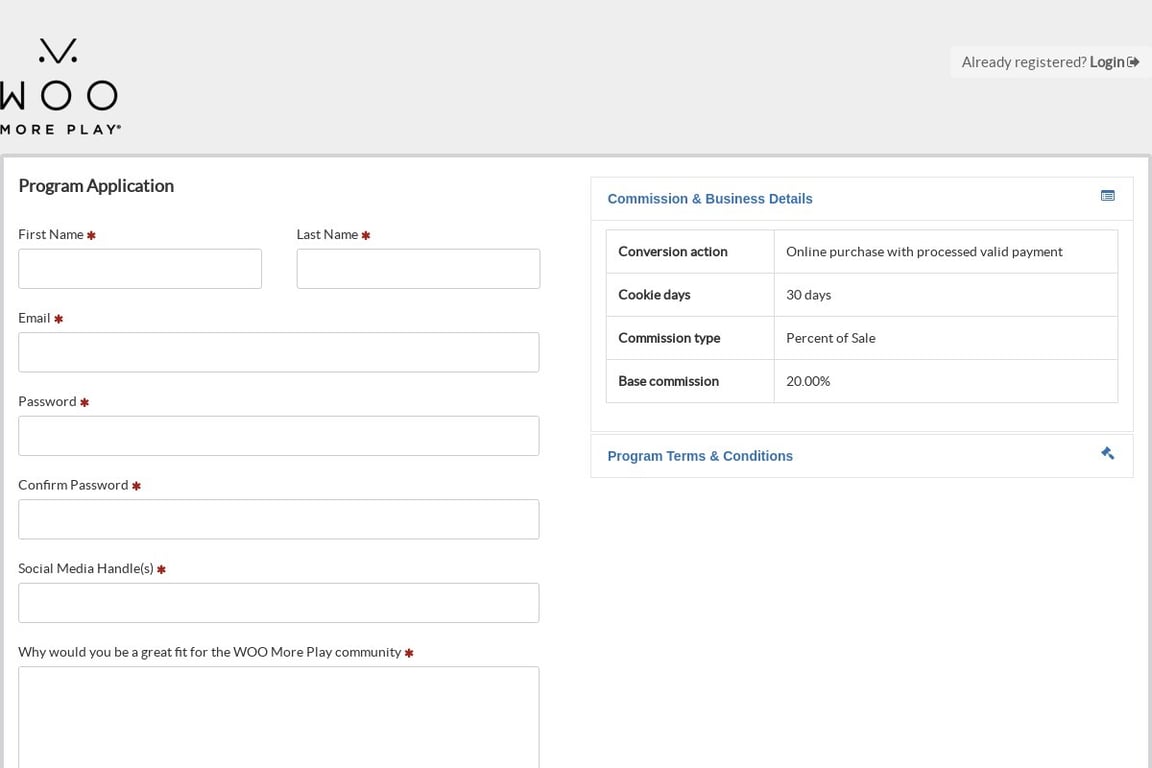The width and height of the screenshot is (1152, 768).
Task: Click the 'Base commission' row label
Action: (x=669, y=381)
